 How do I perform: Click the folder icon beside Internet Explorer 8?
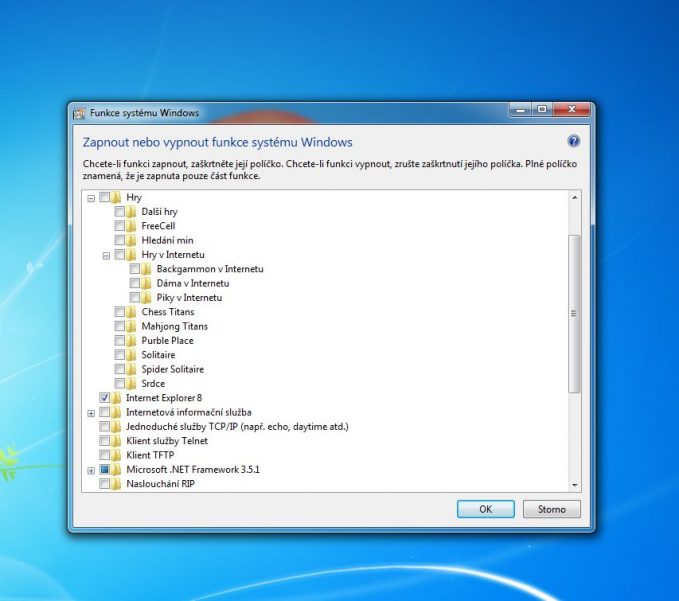[x=116, y=397]
